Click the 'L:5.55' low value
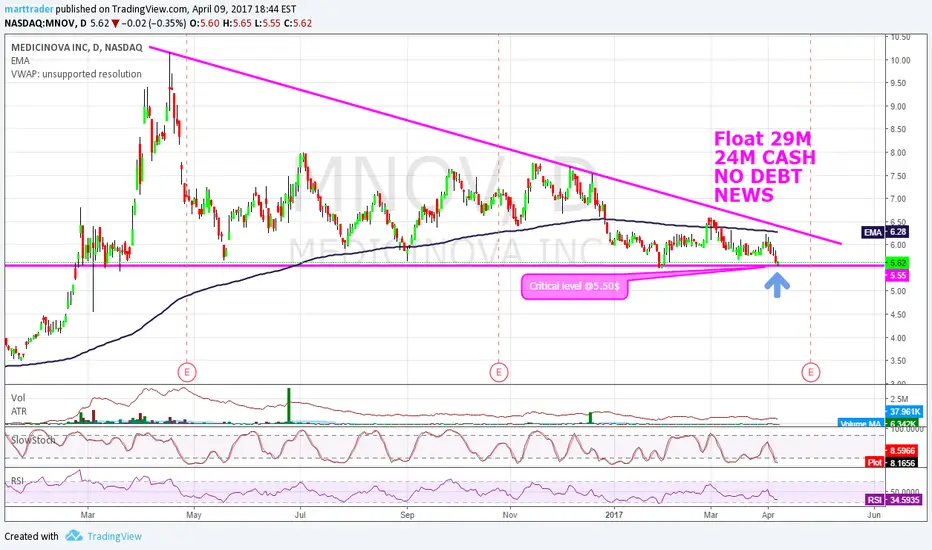The image size is (932, 550). point(268,23)
